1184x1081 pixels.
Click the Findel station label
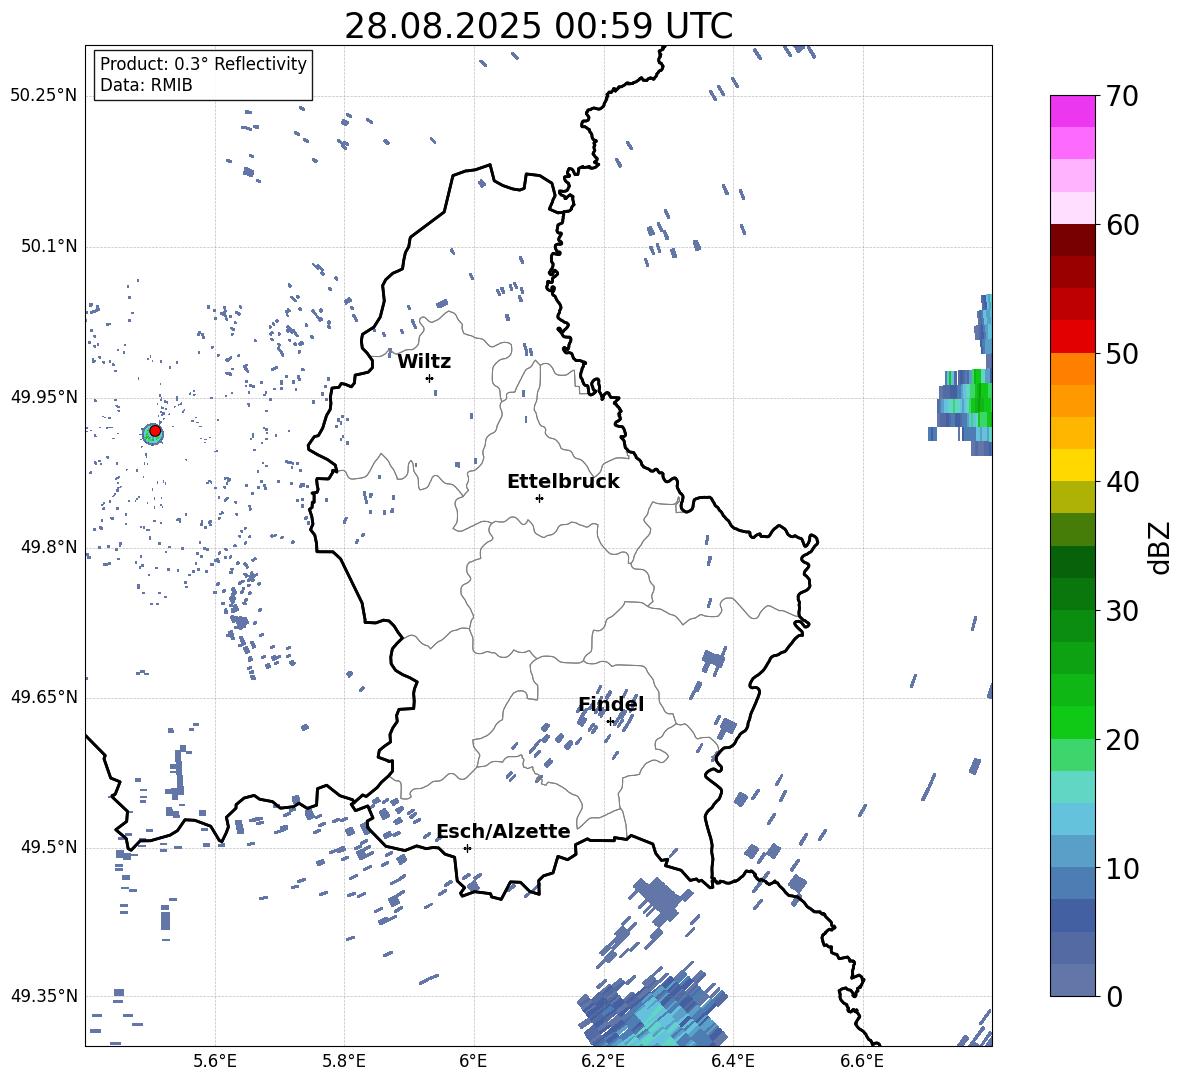point(611,704)
